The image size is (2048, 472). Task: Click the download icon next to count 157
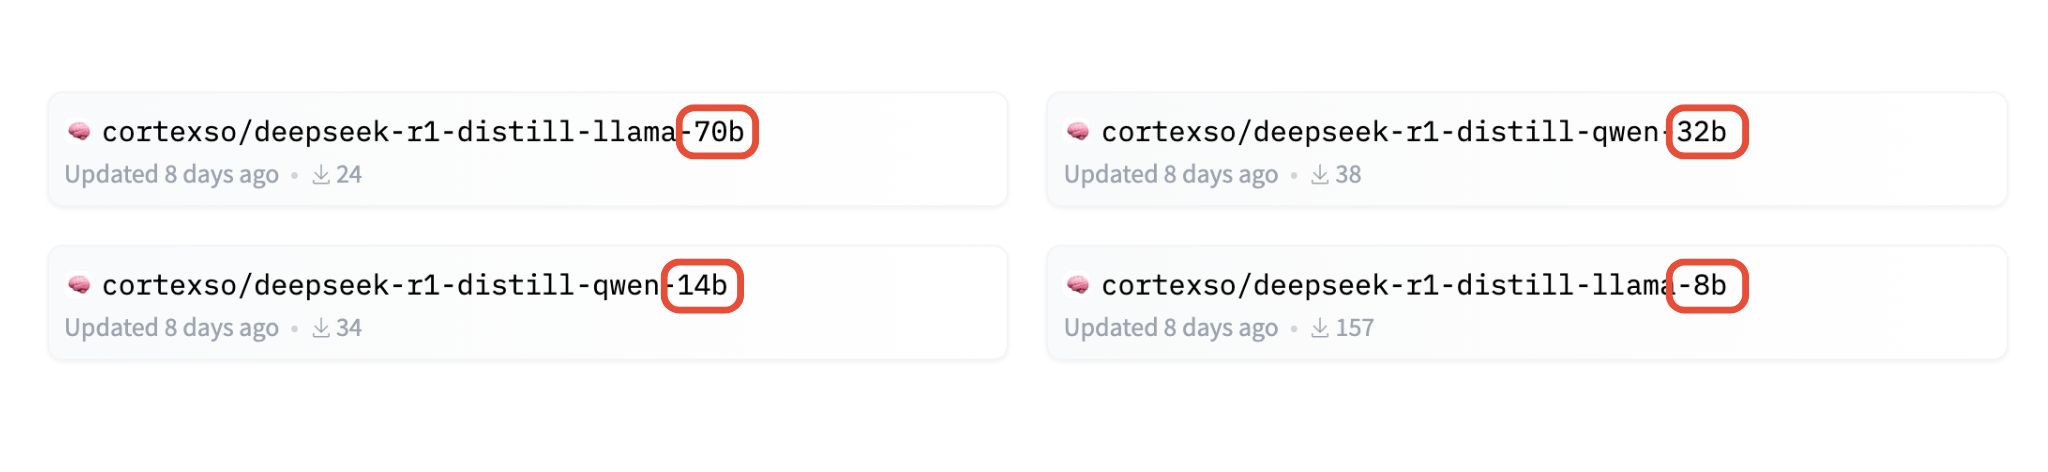point(1320,328)
